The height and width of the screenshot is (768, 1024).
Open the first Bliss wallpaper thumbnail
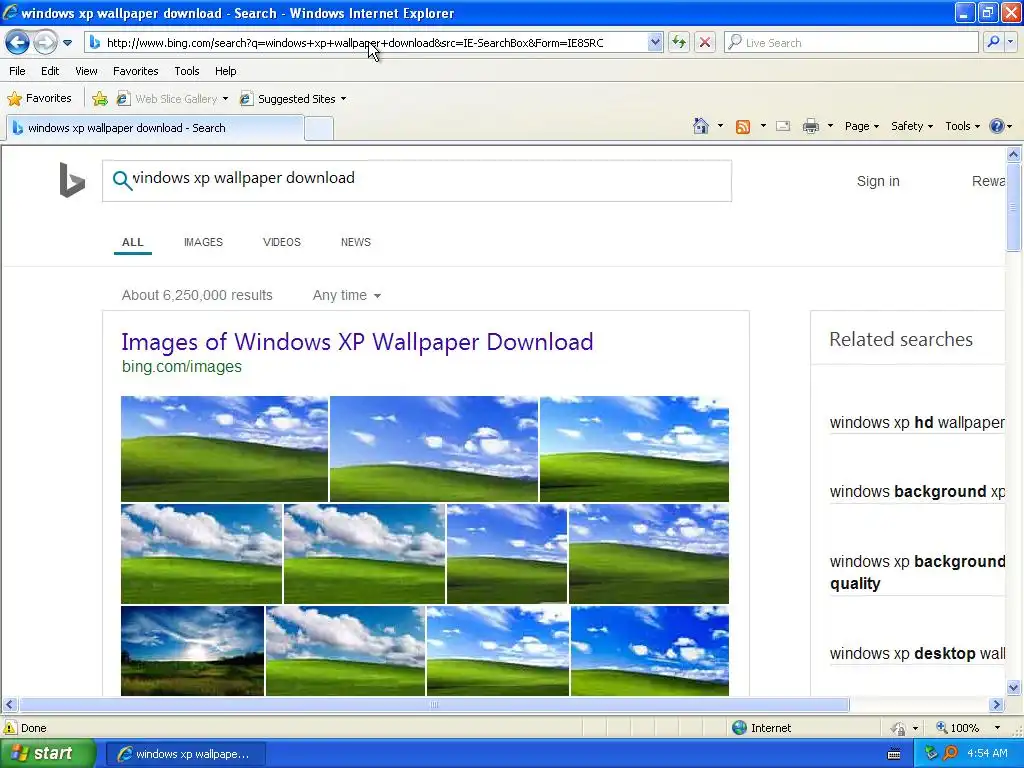click(224, 449)
